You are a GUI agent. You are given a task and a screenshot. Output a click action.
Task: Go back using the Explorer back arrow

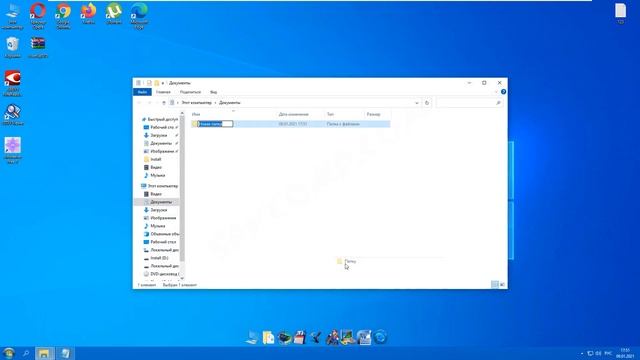click(140, 103)
